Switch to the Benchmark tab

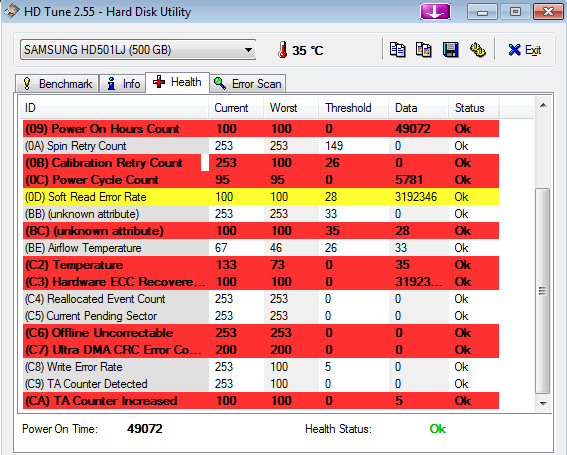click(x=57, y=84)
